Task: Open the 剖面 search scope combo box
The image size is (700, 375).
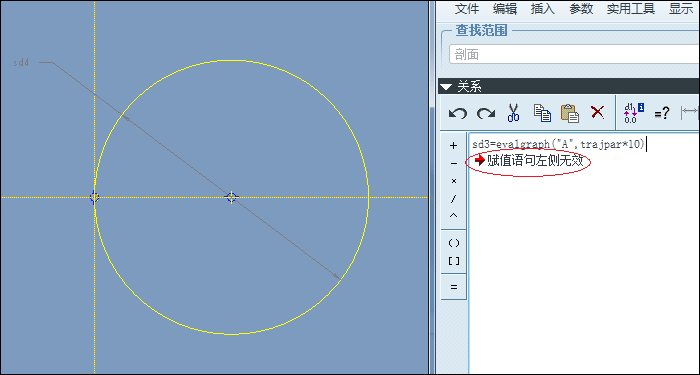Action: pos(574,54)
